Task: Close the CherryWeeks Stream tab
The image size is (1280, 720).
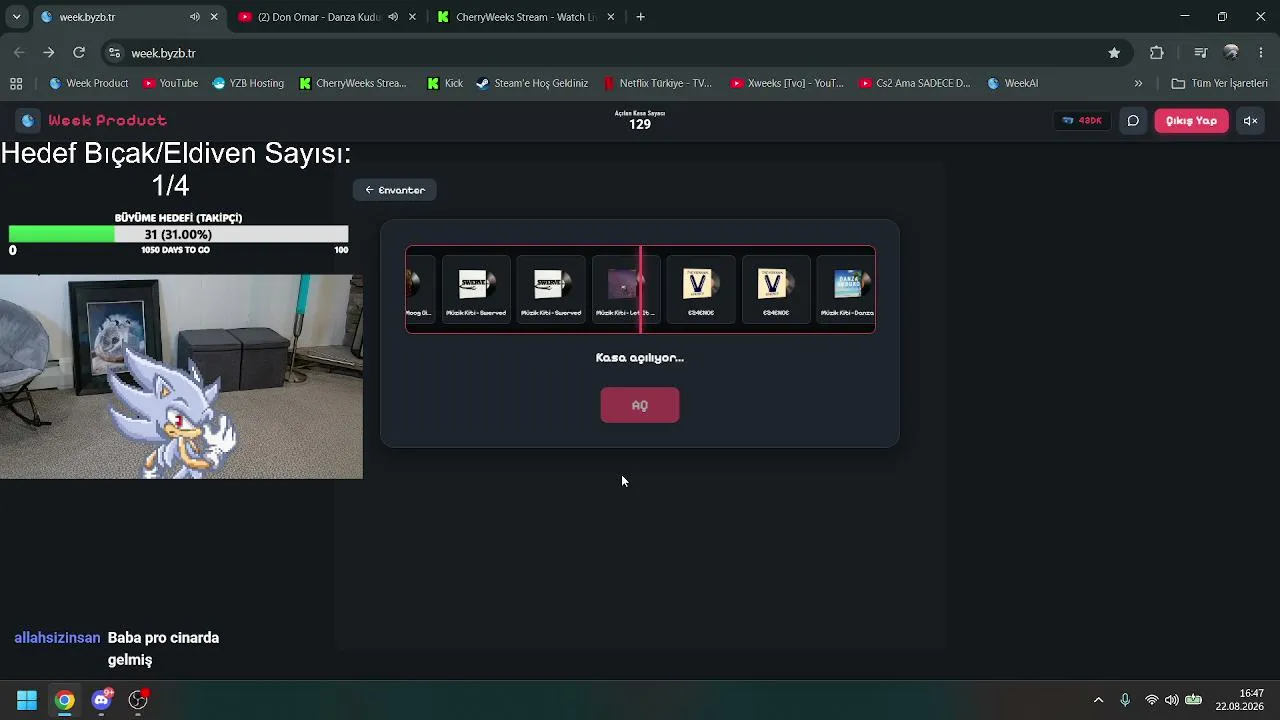Action: [x=610, y=17]
